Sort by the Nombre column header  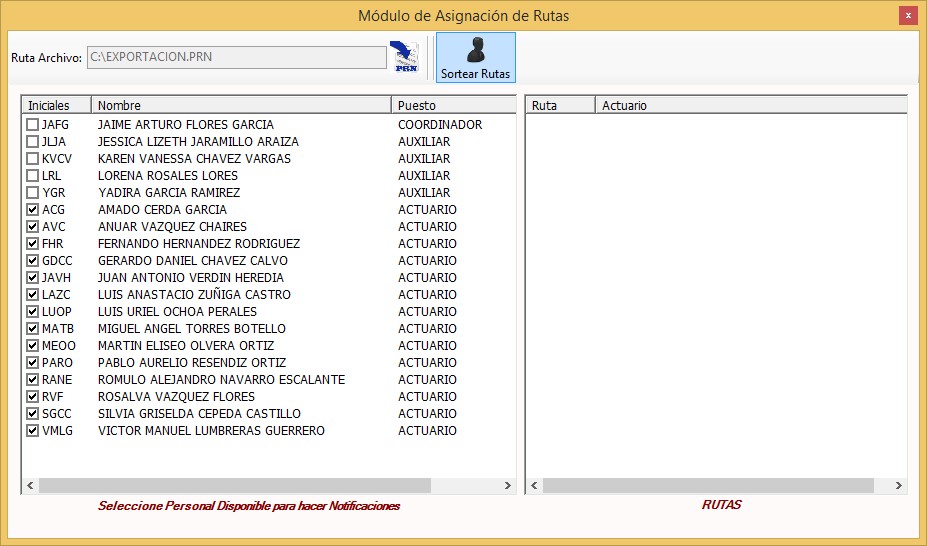tap(241, 105)
